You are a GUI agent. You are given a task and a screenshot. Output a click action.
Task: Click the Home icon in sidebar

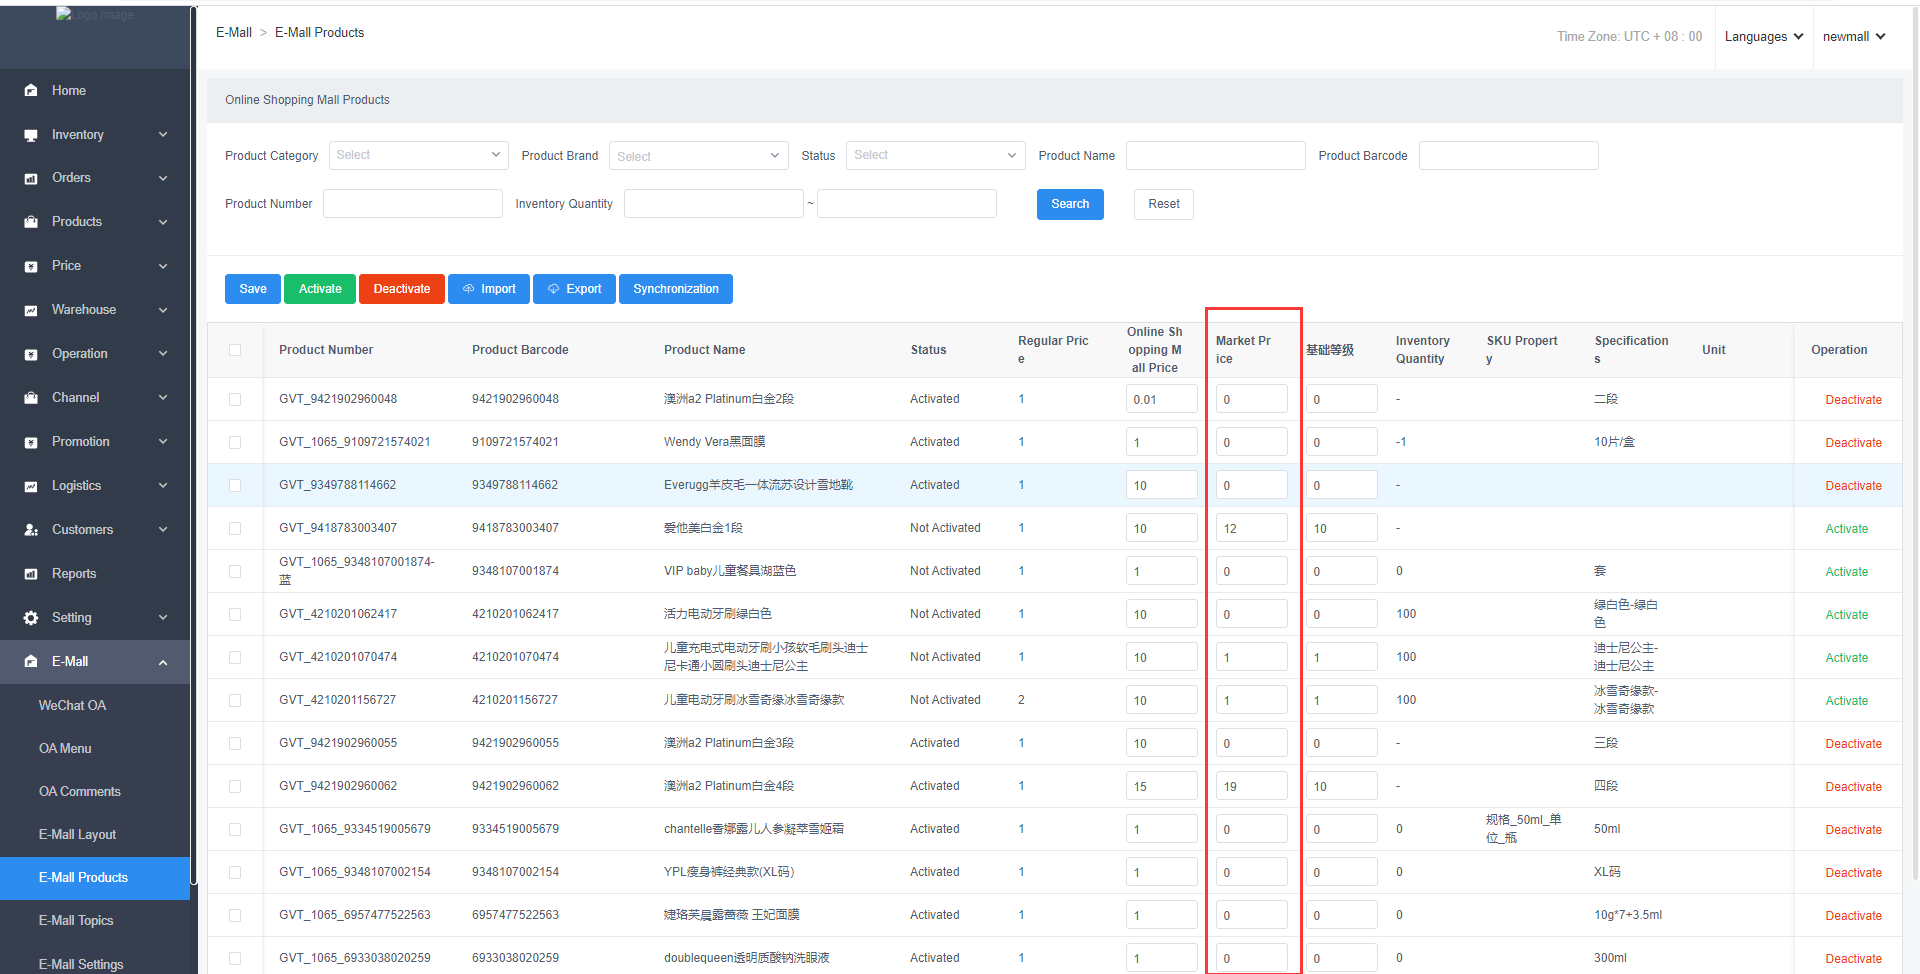[x=31, y=91]
